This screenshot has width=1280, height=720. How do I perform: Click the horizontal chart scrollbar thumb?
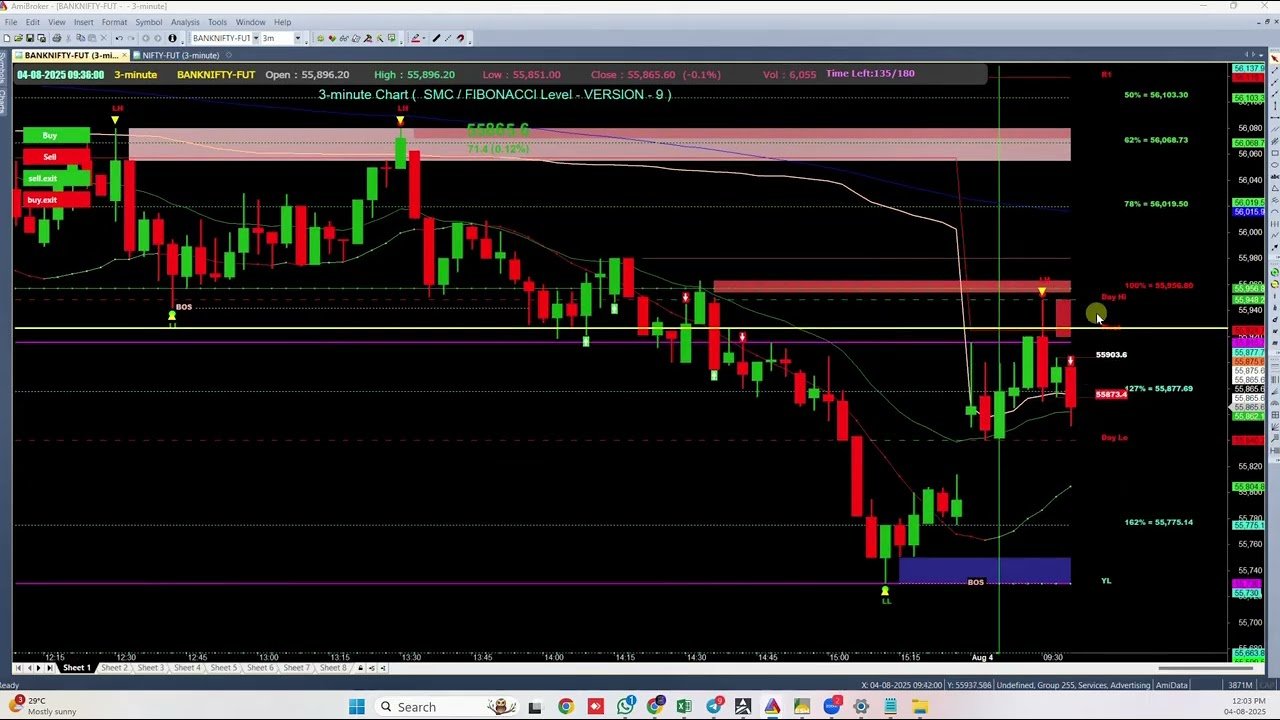tap(1190, 668)
